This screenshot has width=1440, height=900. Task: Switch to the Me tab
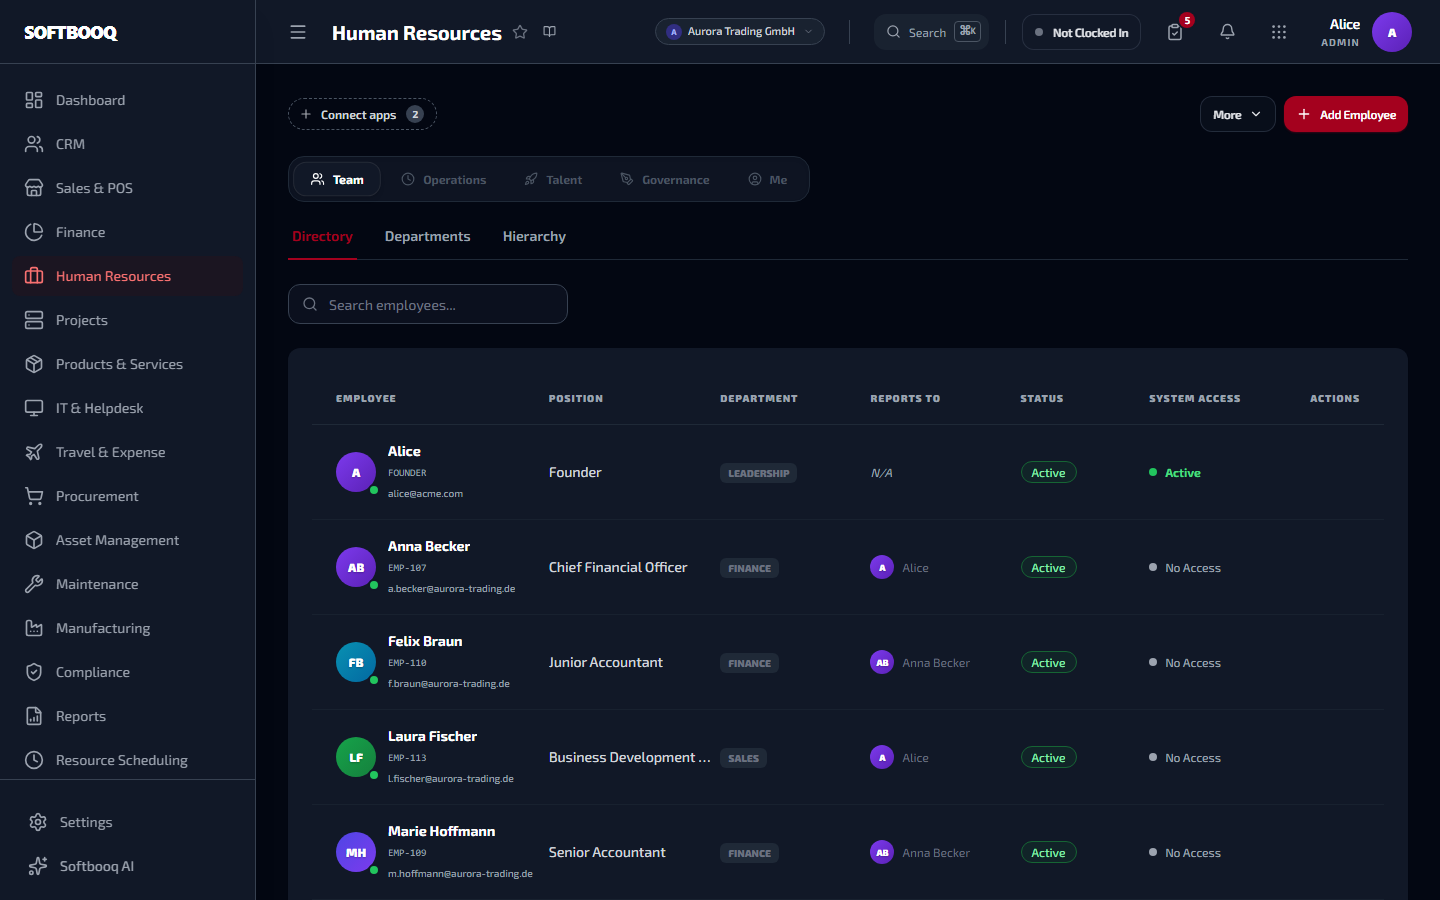(768, 179)
